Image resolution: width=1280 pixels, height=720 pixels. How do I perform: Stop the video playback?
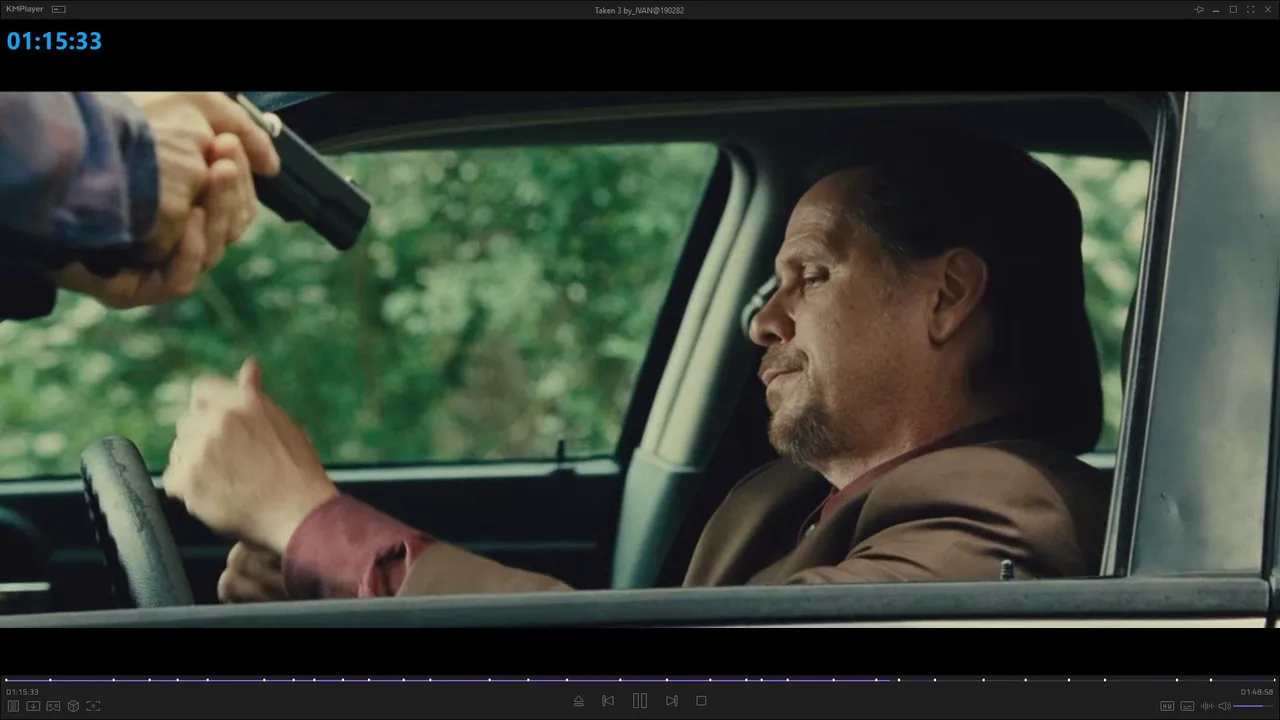[701, 701]
